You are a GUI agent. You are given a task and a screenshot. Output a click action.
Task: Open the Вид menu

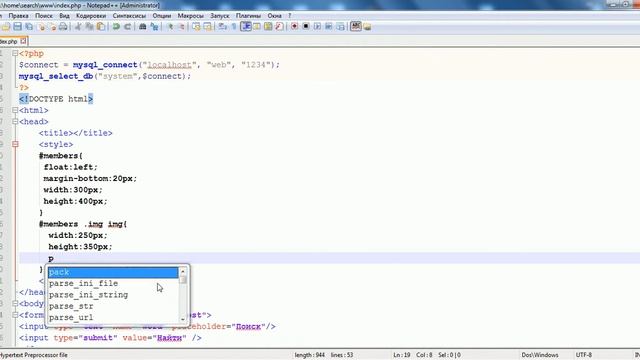64,16
